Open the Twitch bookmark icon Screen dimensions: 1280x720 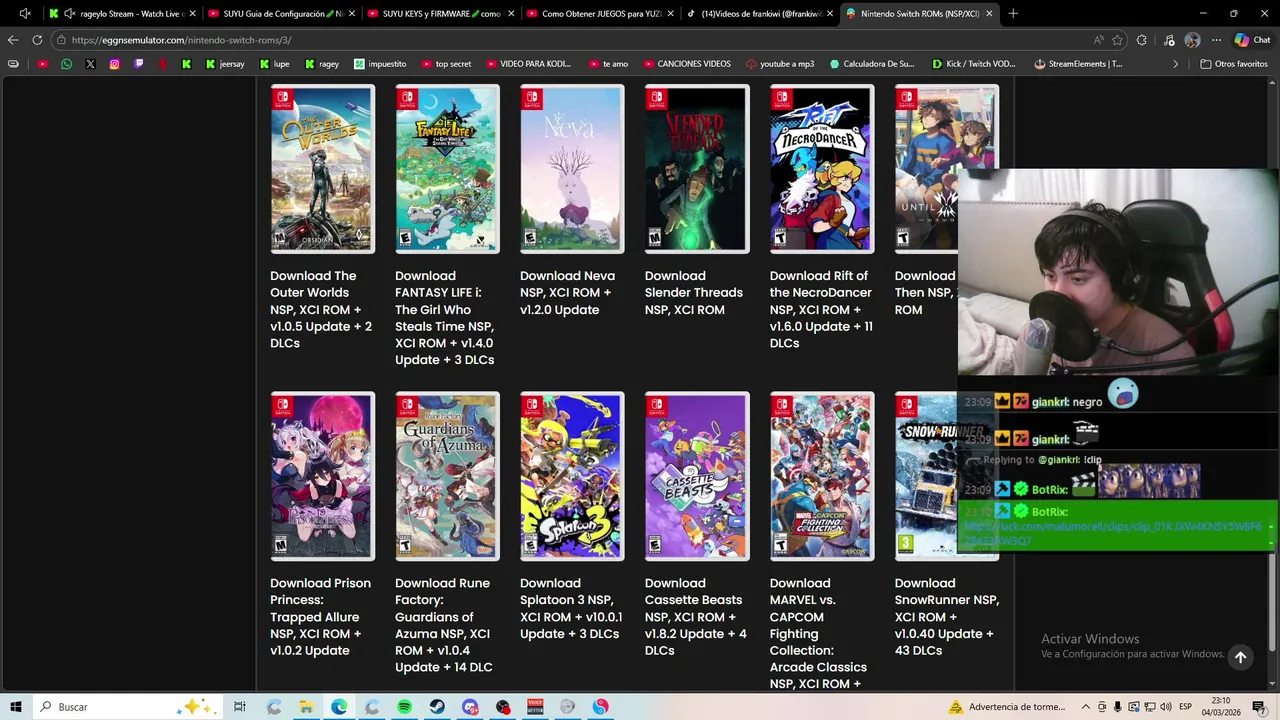point(138,64)
